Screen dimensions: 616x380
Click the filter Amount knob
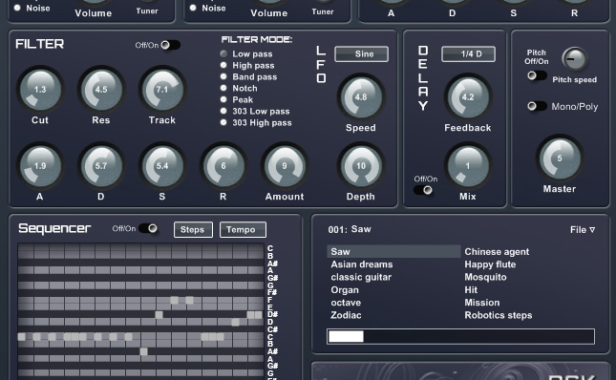(x=284, y=166)
